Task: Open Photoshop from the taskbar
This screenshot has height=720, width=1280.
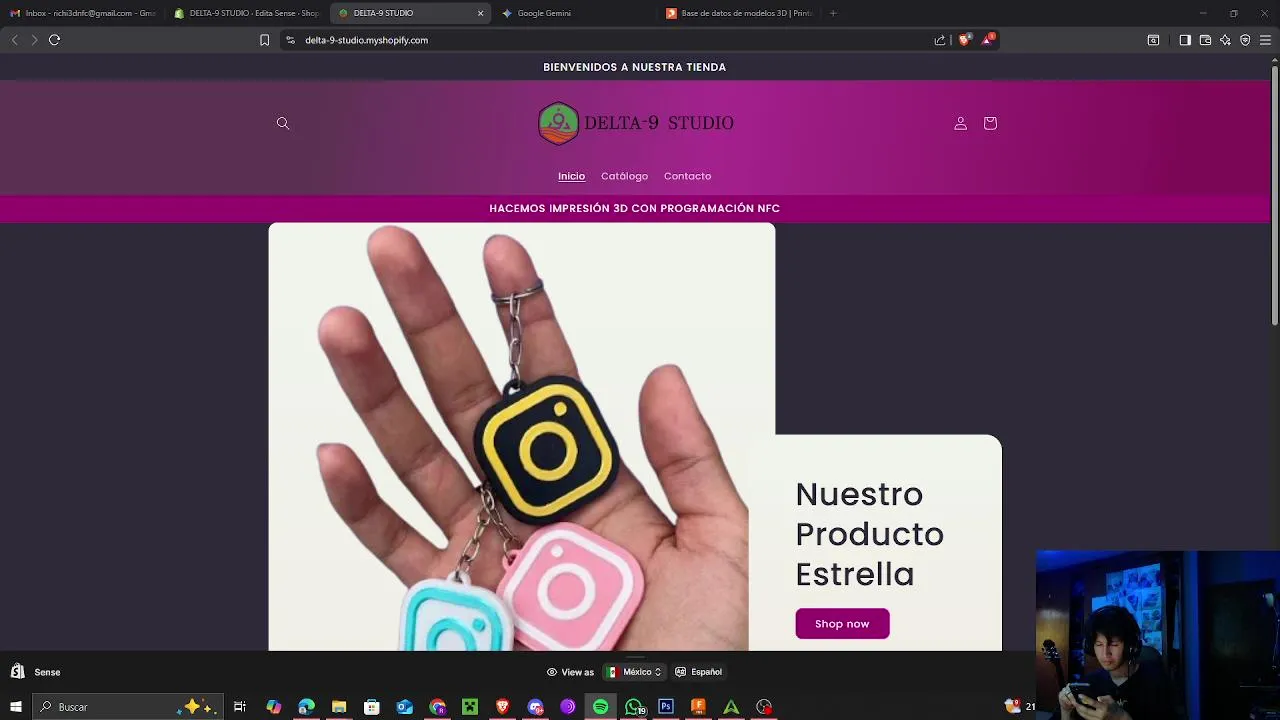Action: tap(666, 707)
